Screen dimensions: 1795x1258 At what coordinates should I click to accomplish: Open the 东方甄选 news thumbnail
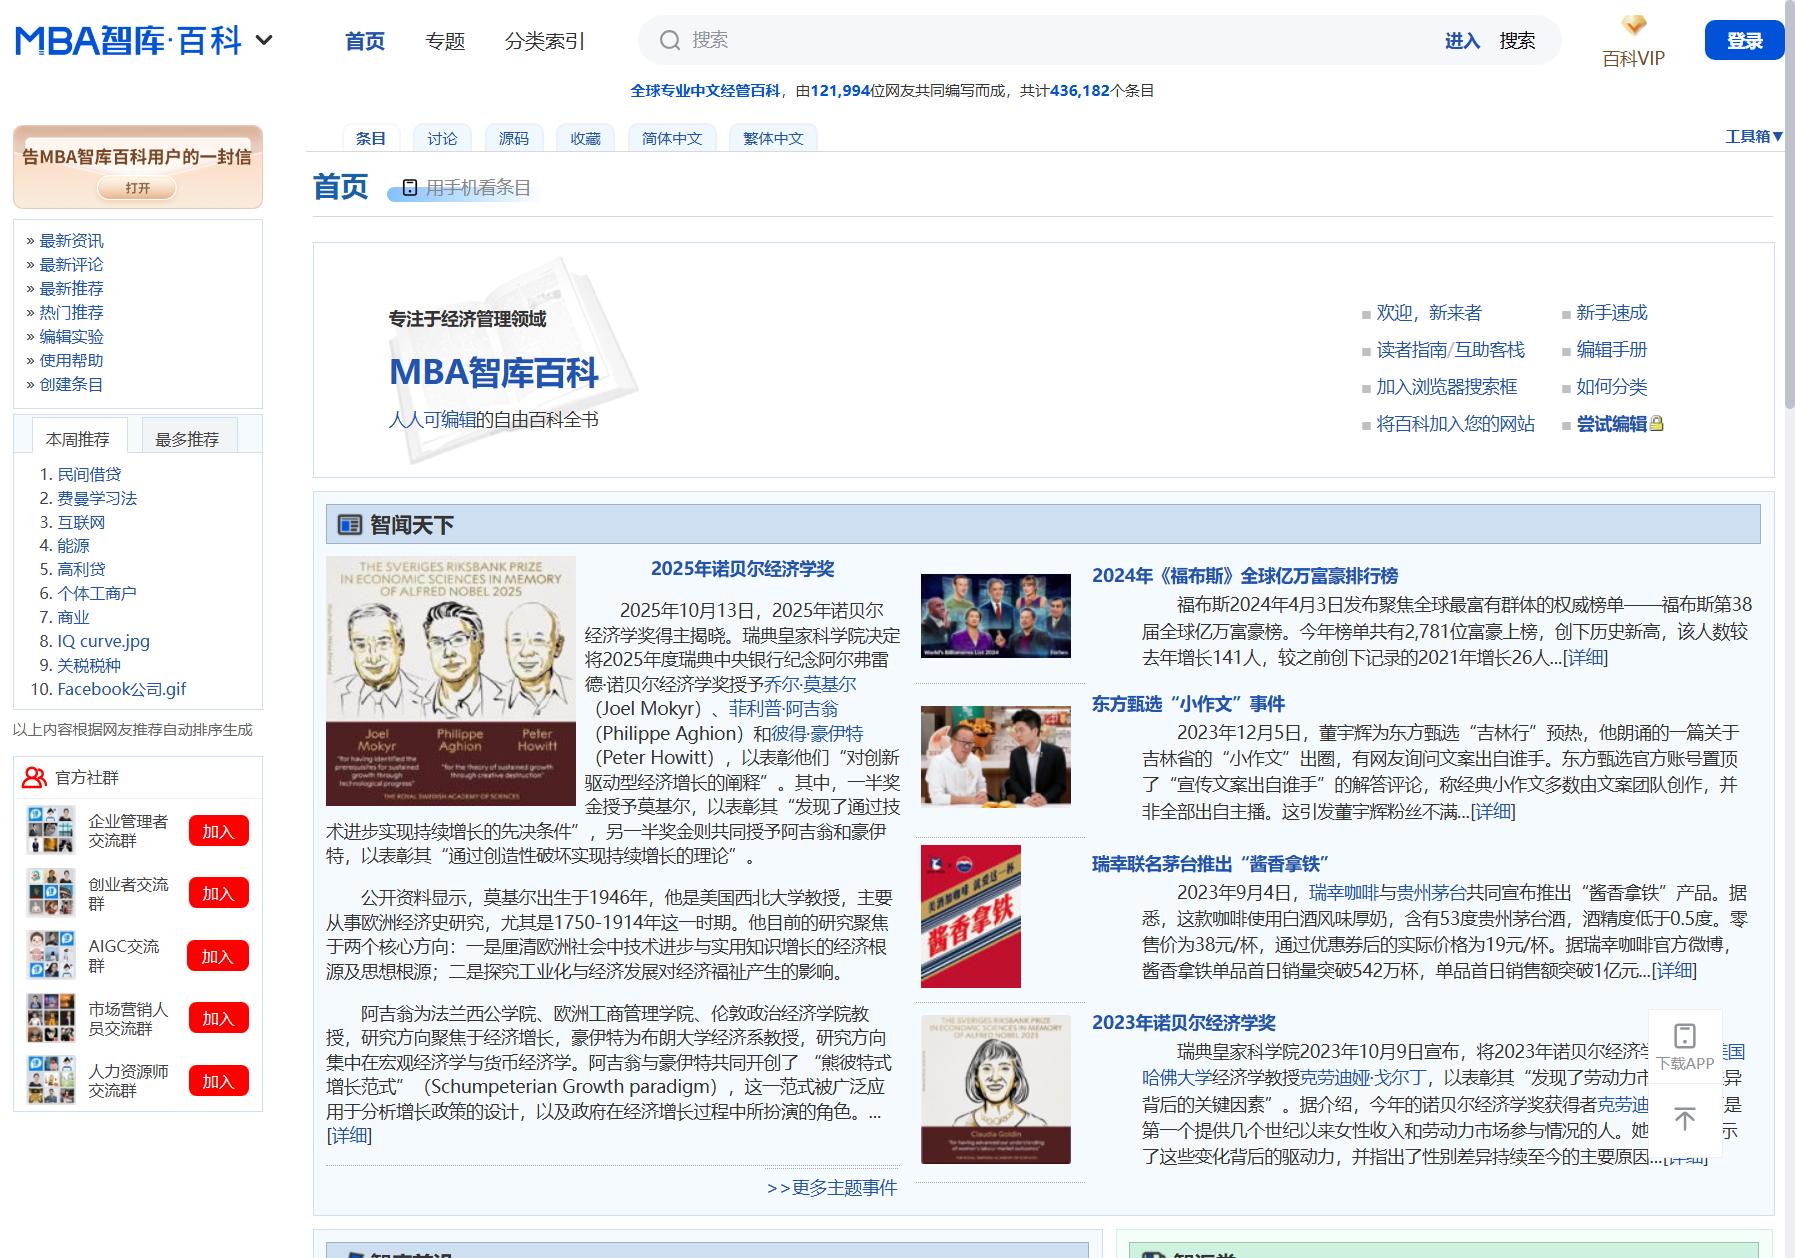pyautogui.click(x=996, y=756)
